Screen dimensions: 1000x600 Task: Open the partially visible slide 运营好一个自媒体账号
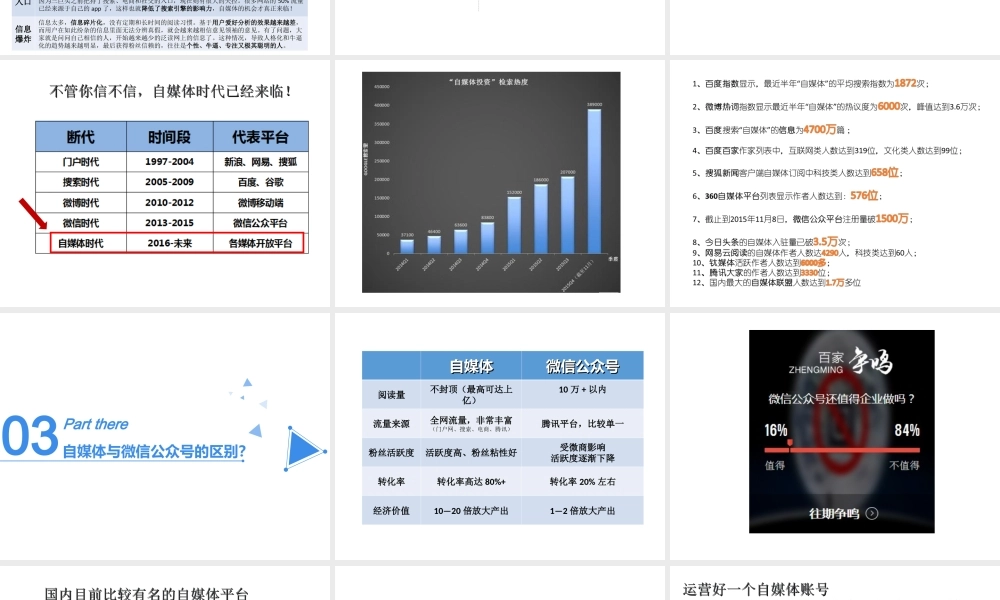835,583
